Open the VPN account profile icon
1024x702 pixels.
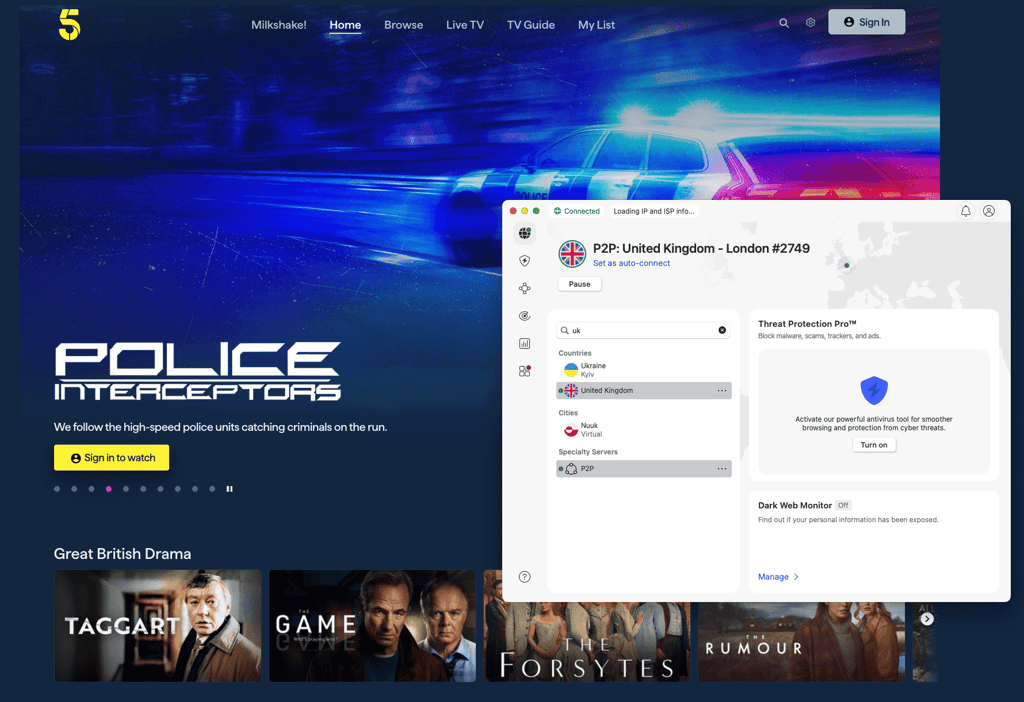[989, 211]
